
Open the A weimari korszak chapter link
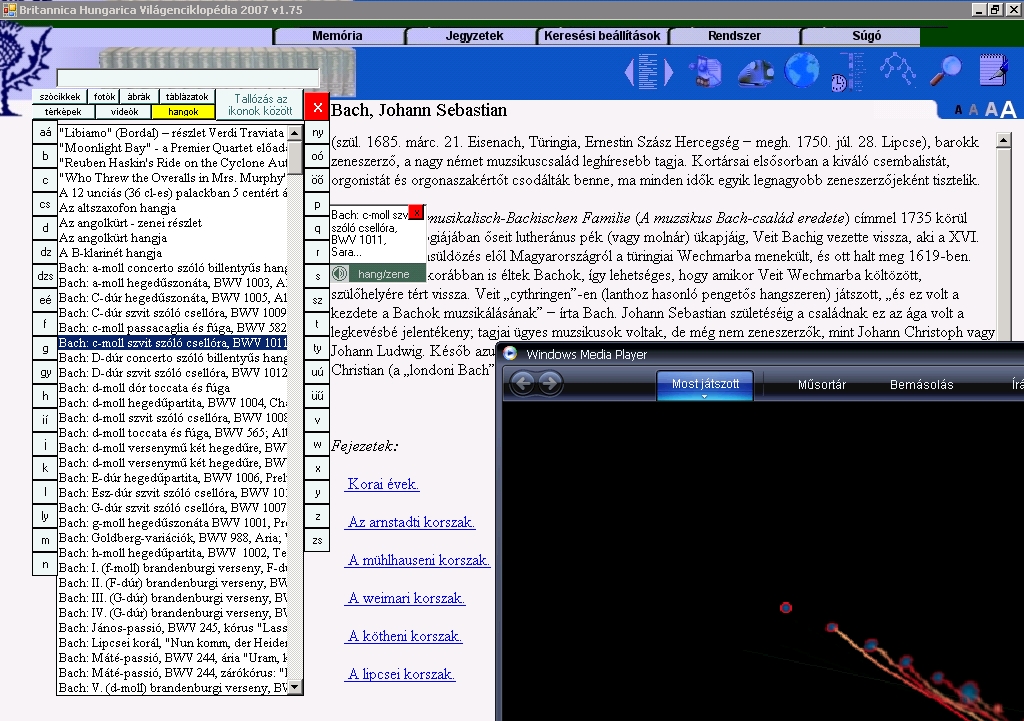tap(406, 598)
